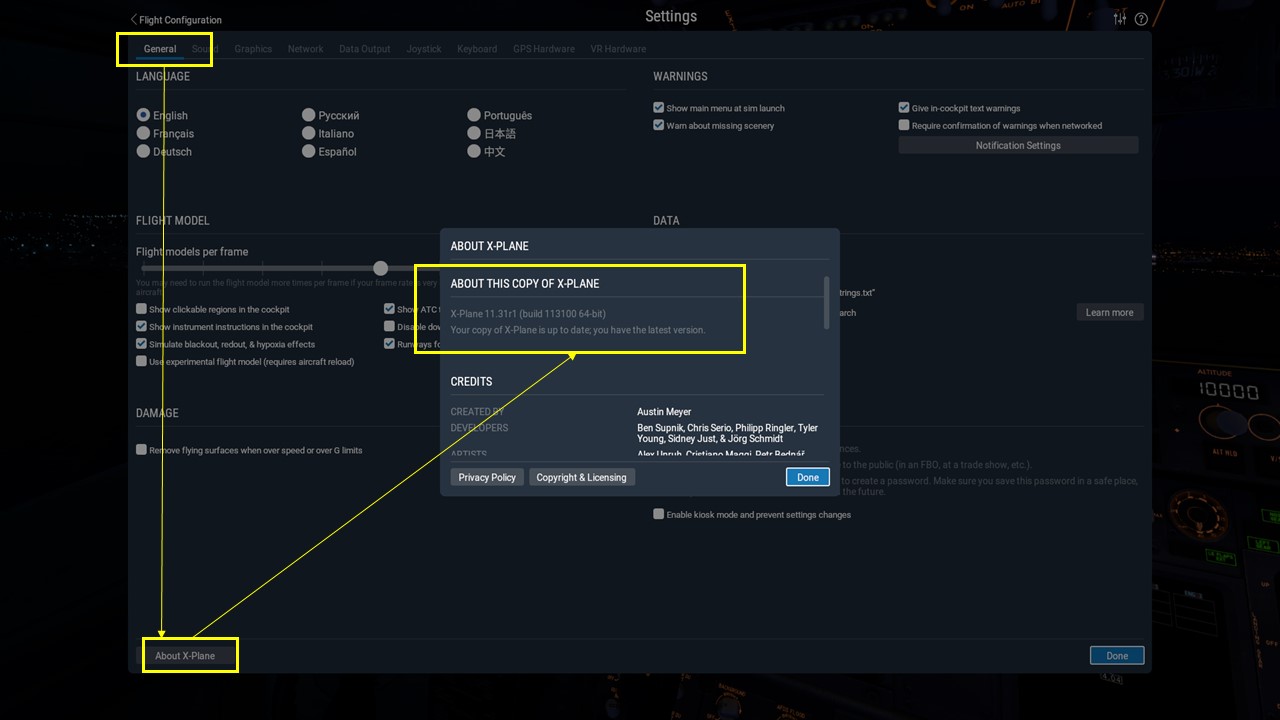Open the Keyboard tab

pos(477,49)
